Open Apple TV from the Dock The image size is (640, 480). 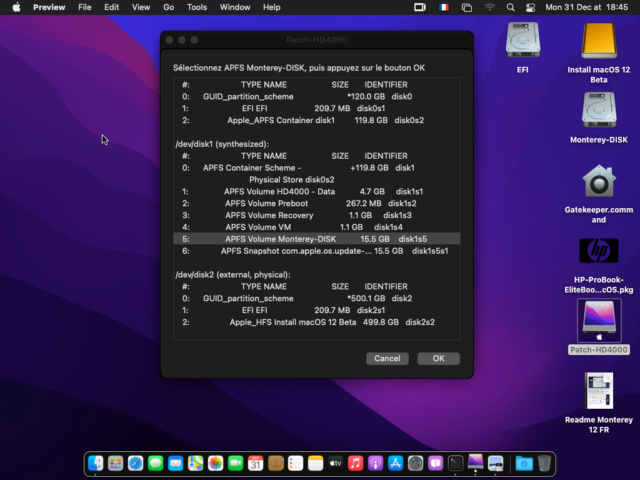tap(336, 463)
